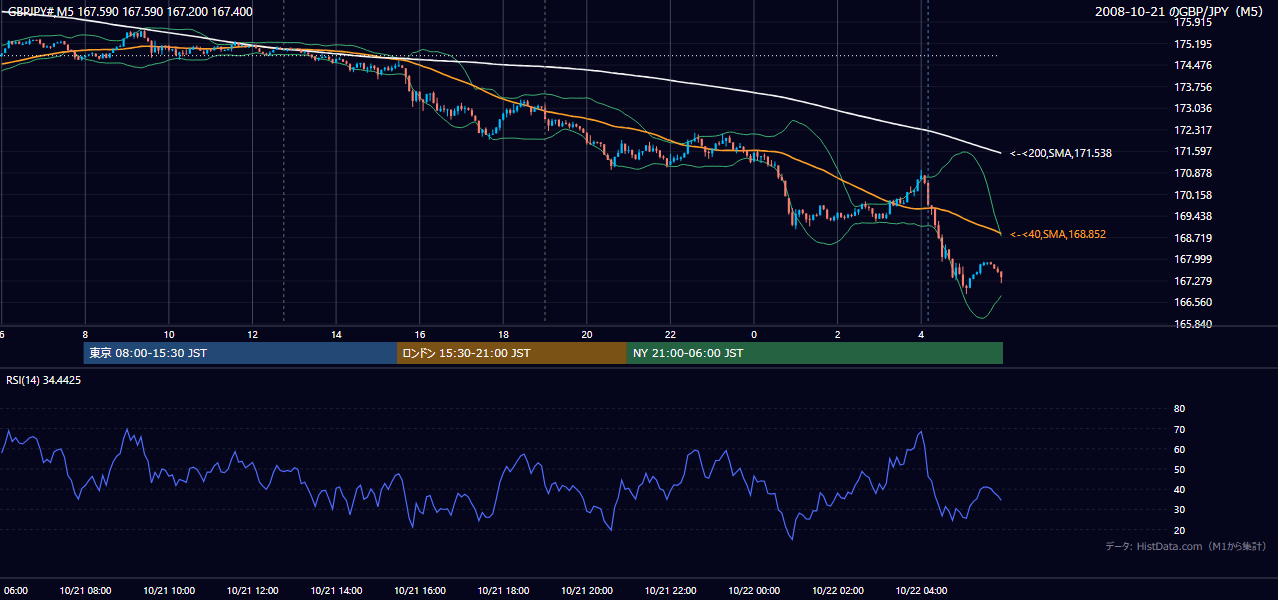Click price axis label 167.999
1278x600 pixels.
click(x=1193, y=259)
